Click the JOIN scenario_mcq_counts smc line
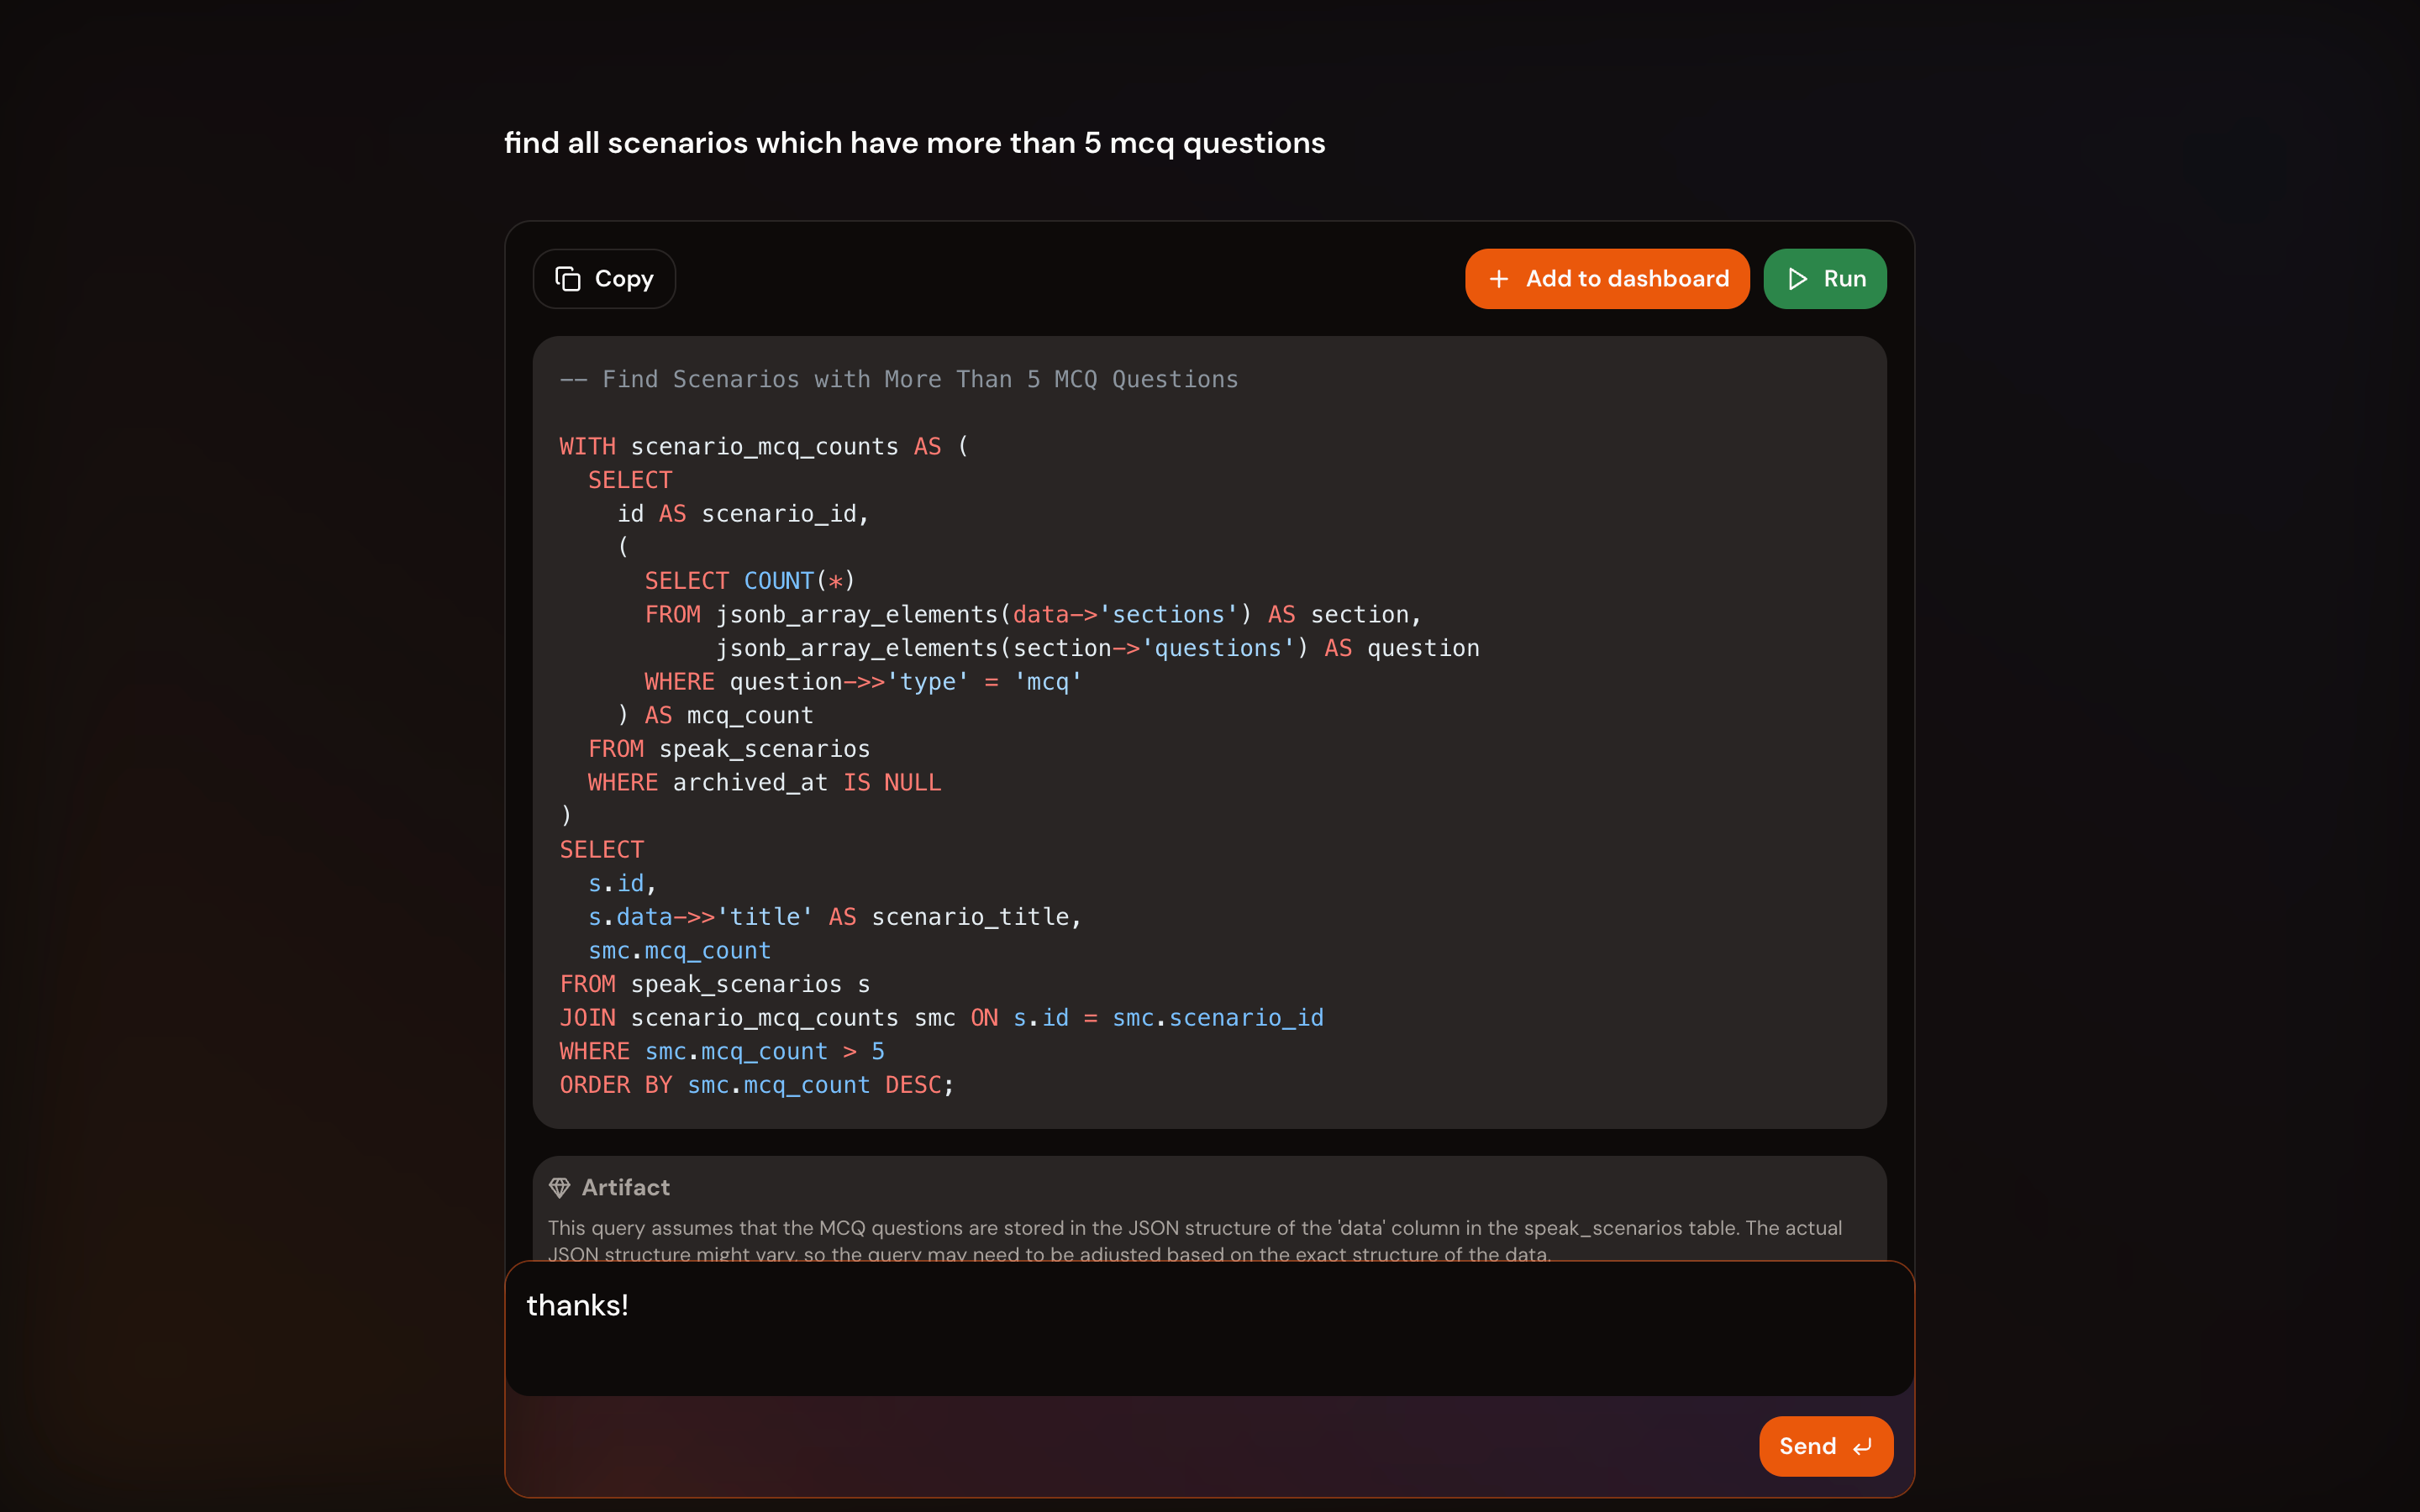This screenshot has width=2420, height=1512. [x=940, y=1018]
